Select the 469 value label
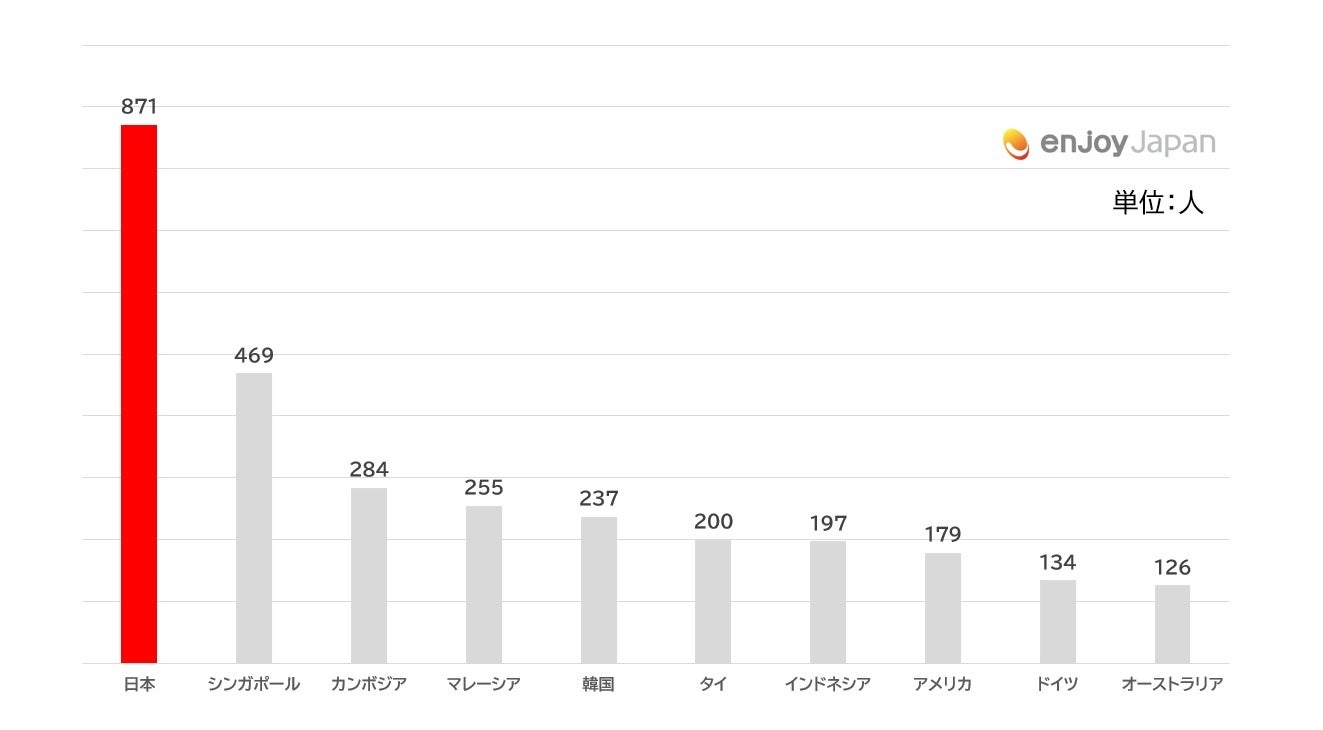Screen dimensions: 1323x730 tap(254, 355)
